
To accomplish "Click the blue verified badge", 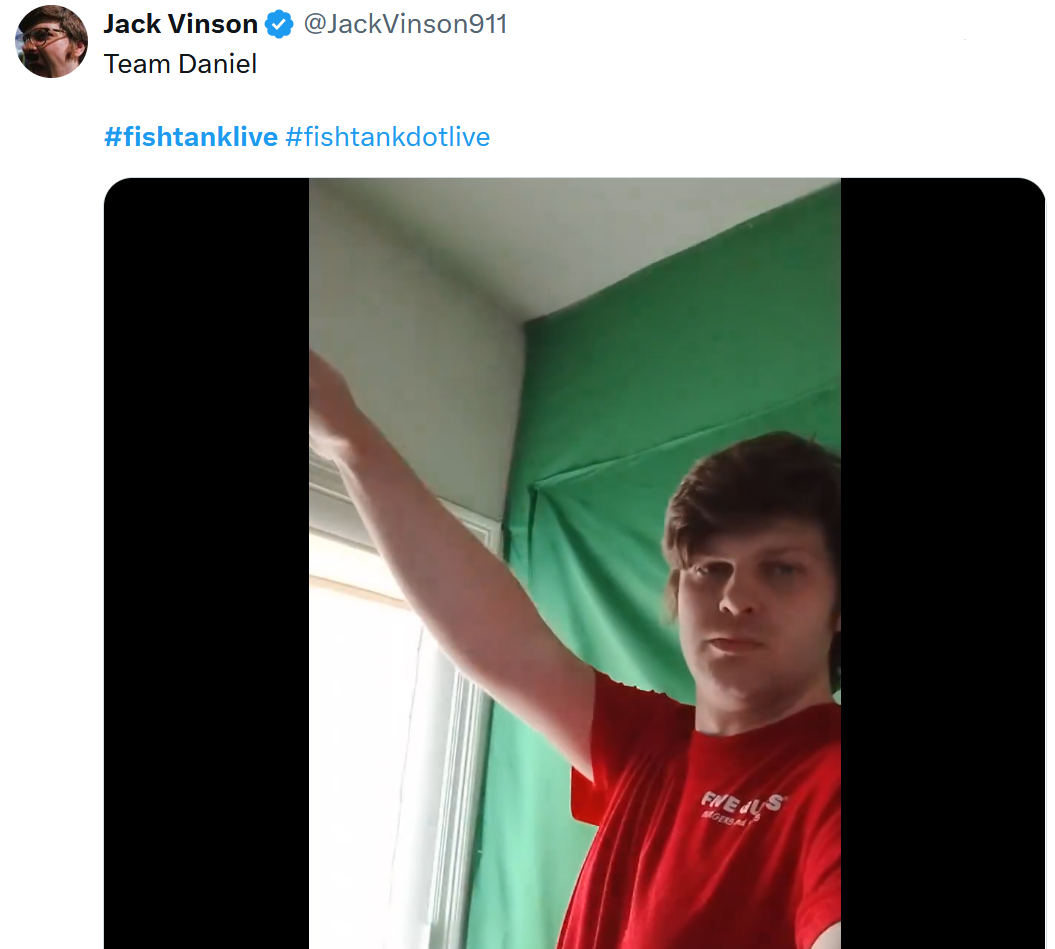I will click(279, 25).
